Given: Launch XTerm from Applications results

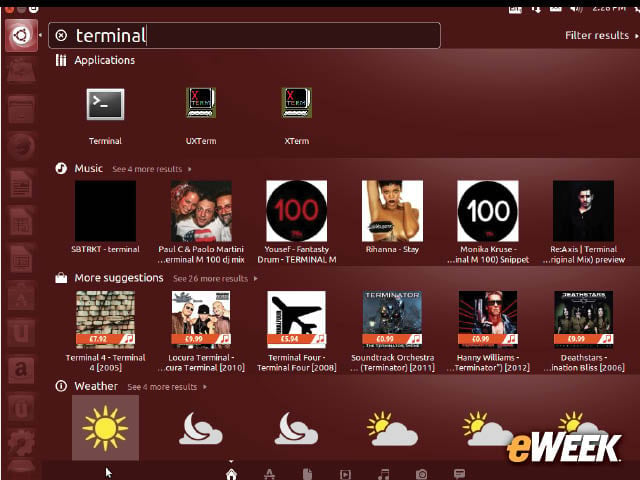Looking at the screenshot, I should (x=297, y=103).
